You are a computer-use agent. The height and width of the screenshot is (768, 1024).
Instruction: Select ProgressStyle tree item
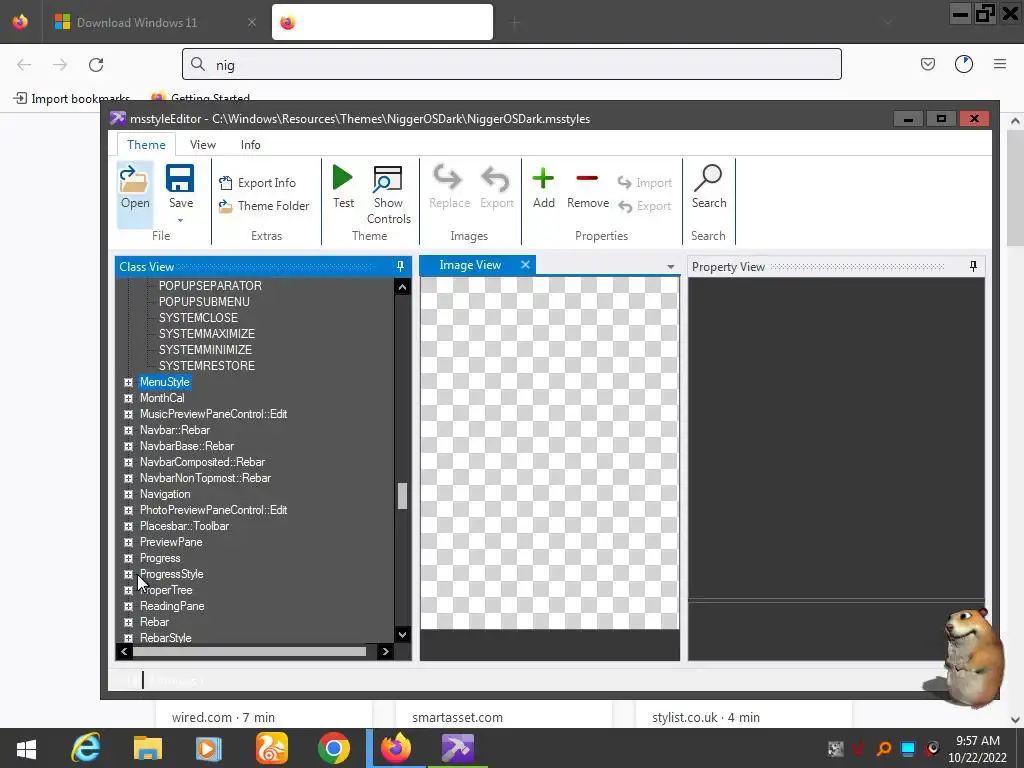[x=172, y=574]
